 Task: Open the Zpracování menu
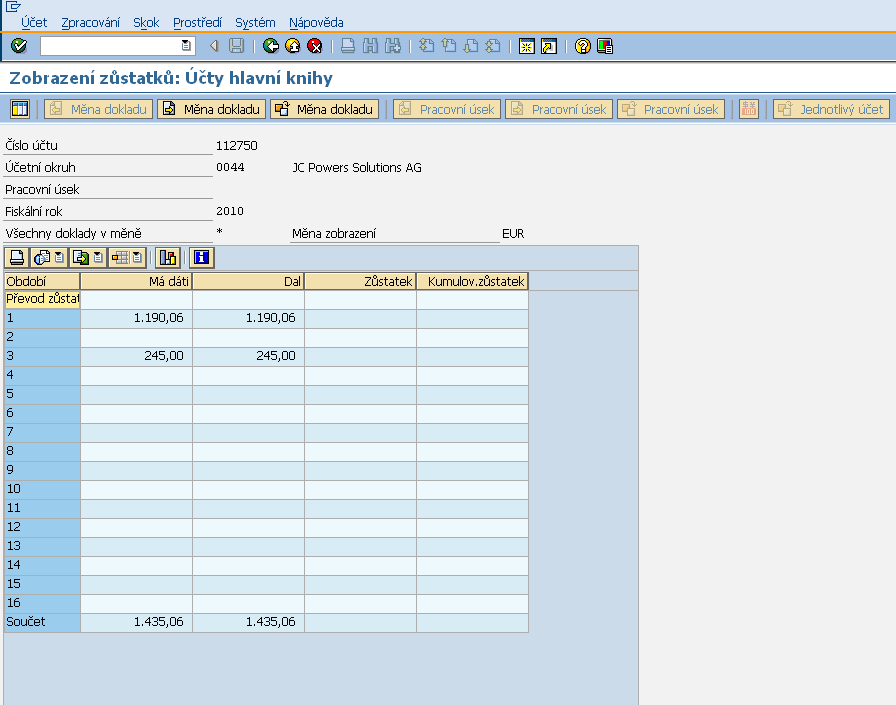tap(90, 23)
